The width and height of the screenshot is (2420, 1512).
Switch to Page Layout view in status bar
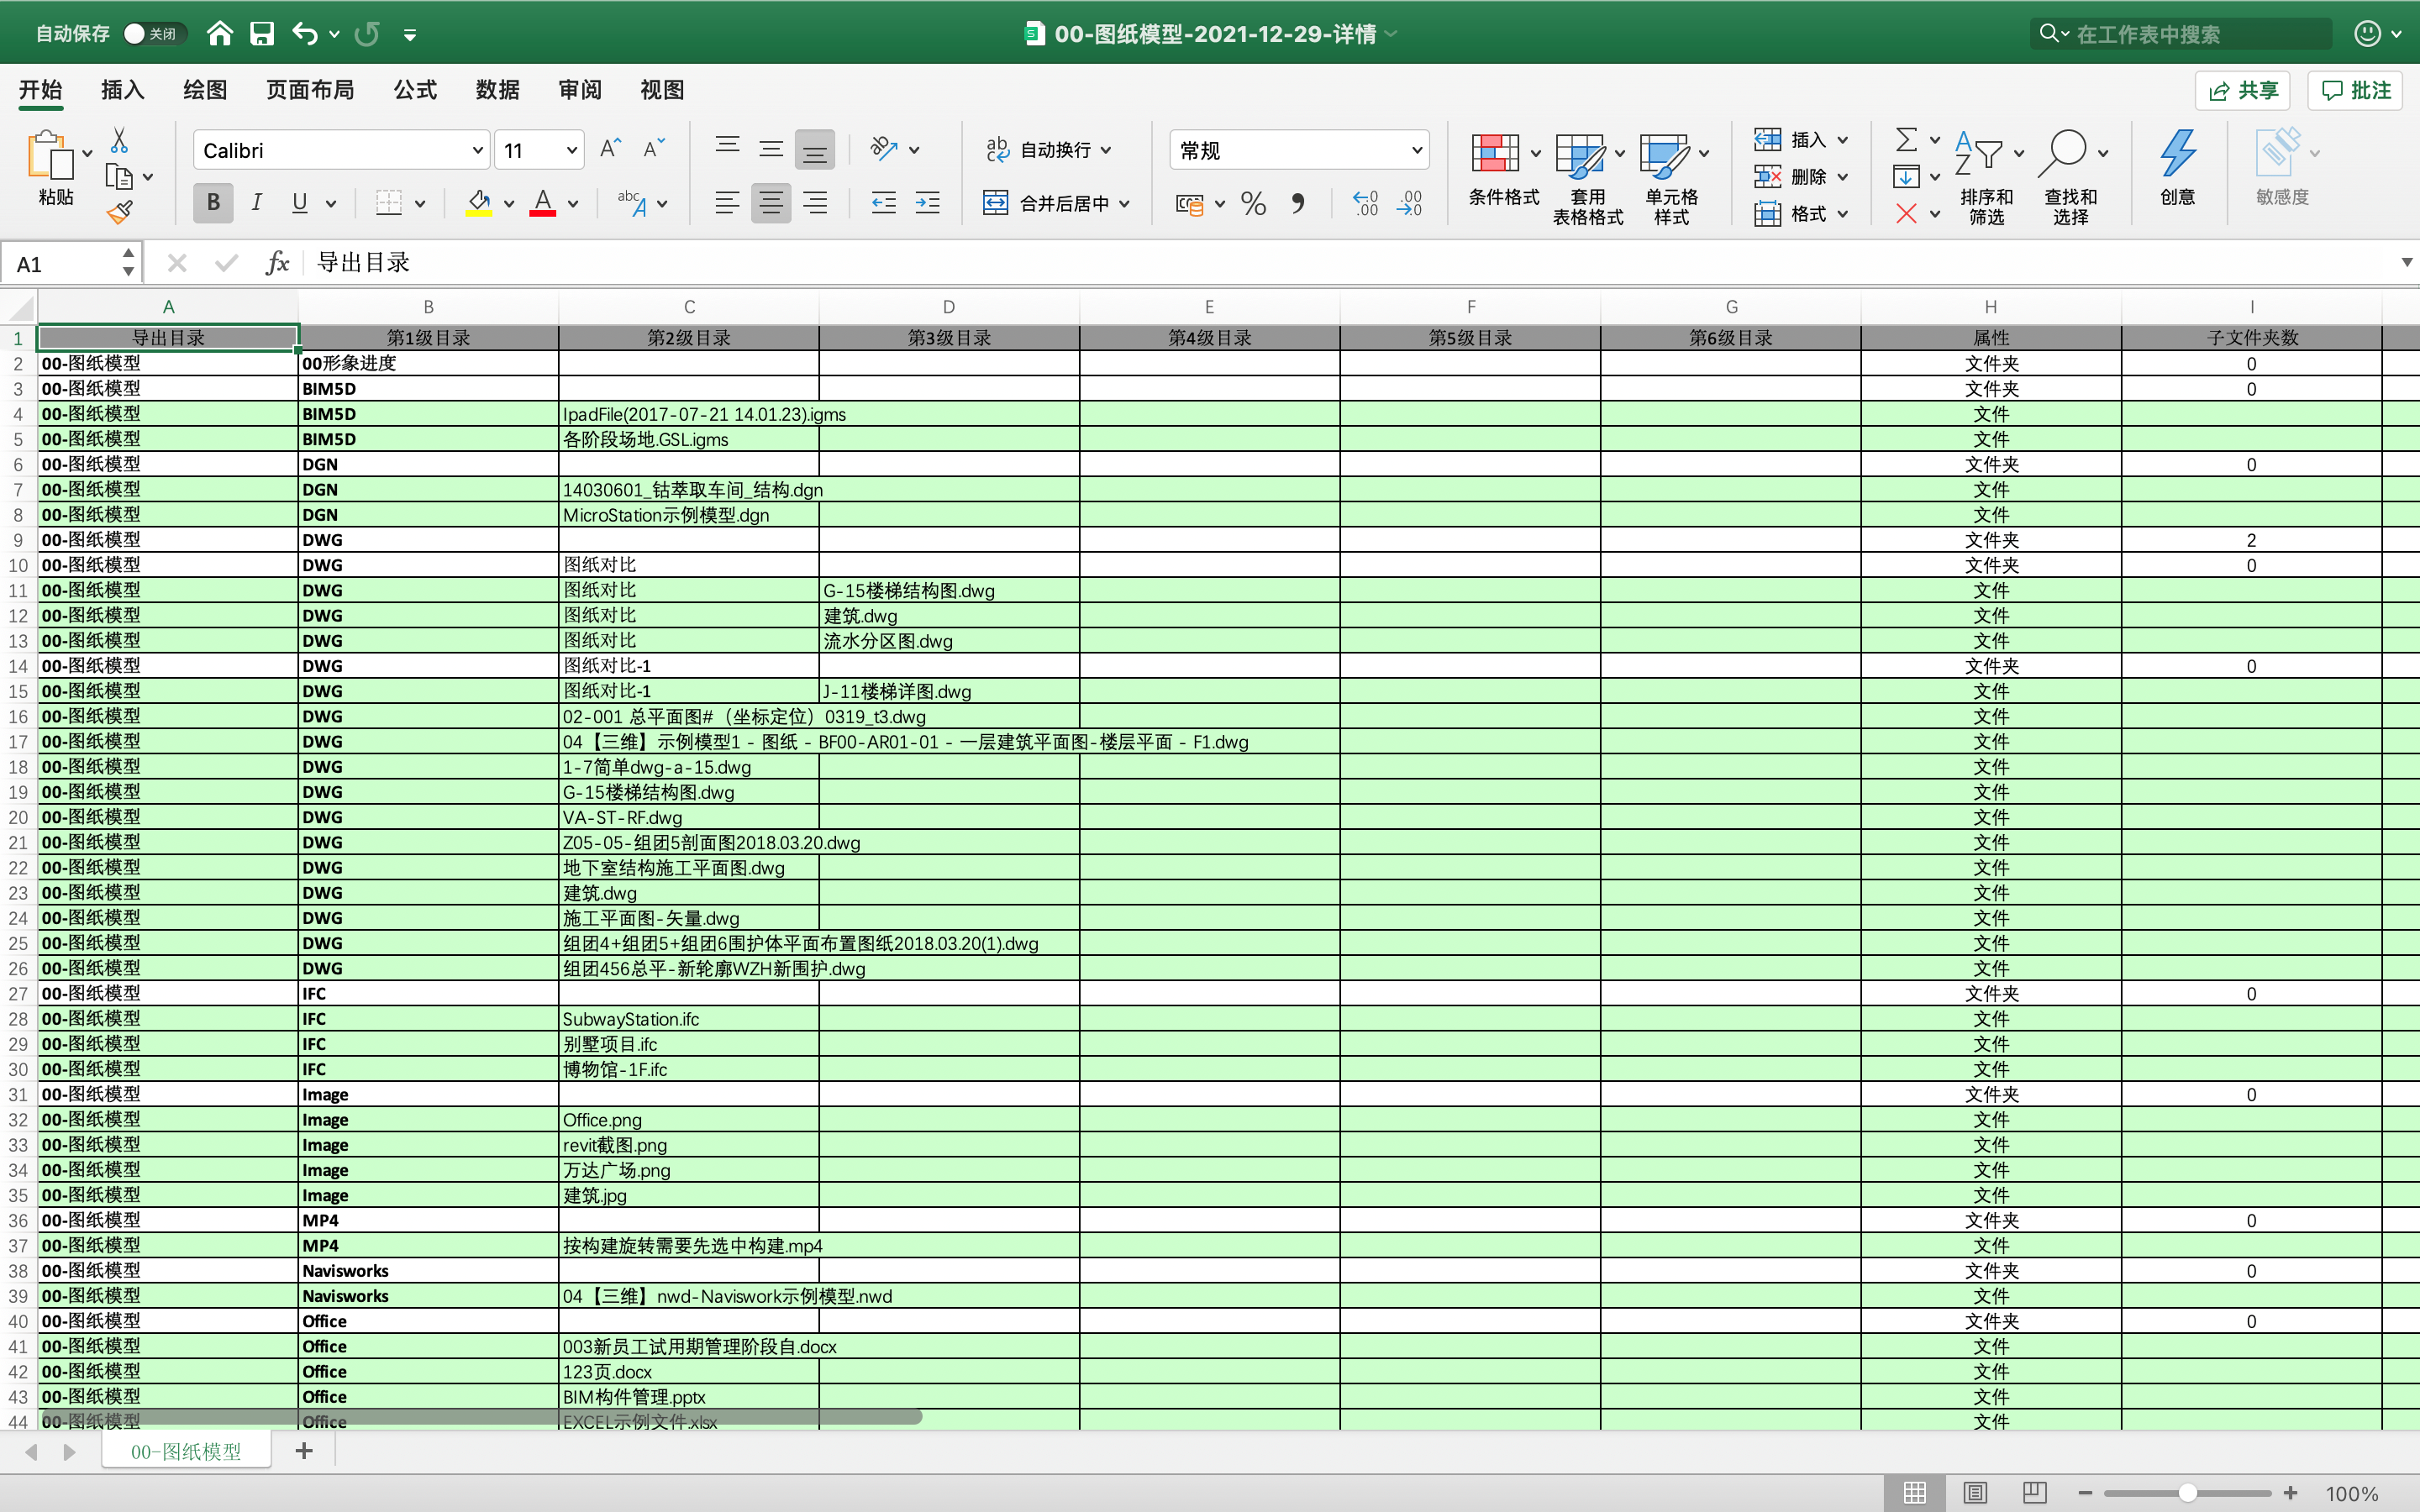[1975, 1493]
